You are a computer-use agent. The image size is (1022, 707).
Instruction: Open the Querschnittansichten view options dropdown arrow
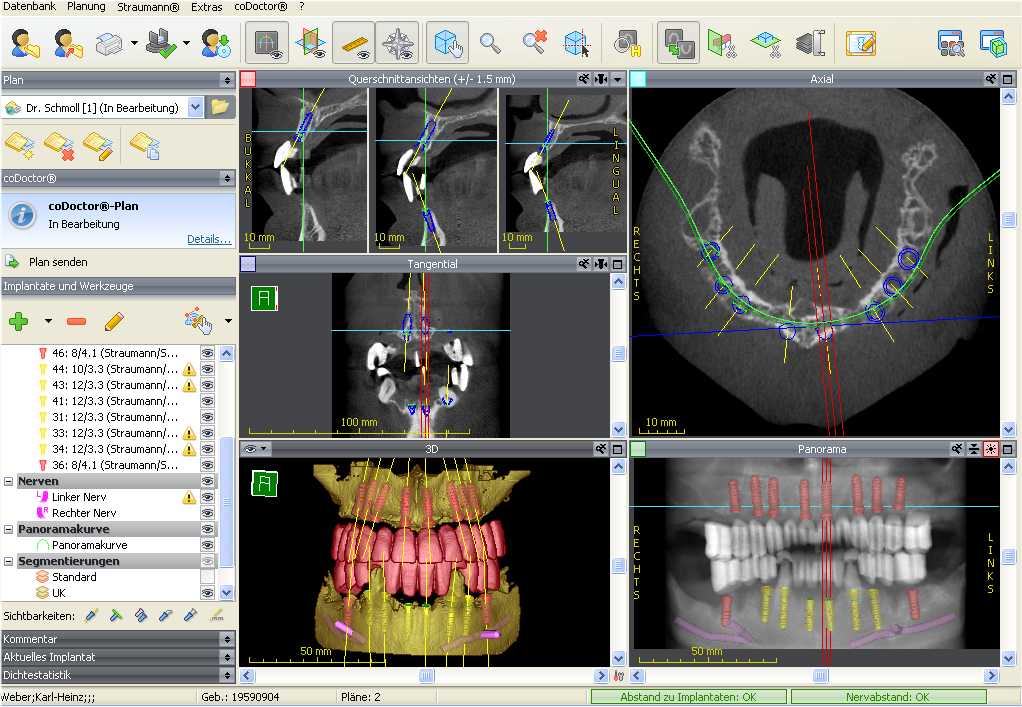click(x=617, y=79)
